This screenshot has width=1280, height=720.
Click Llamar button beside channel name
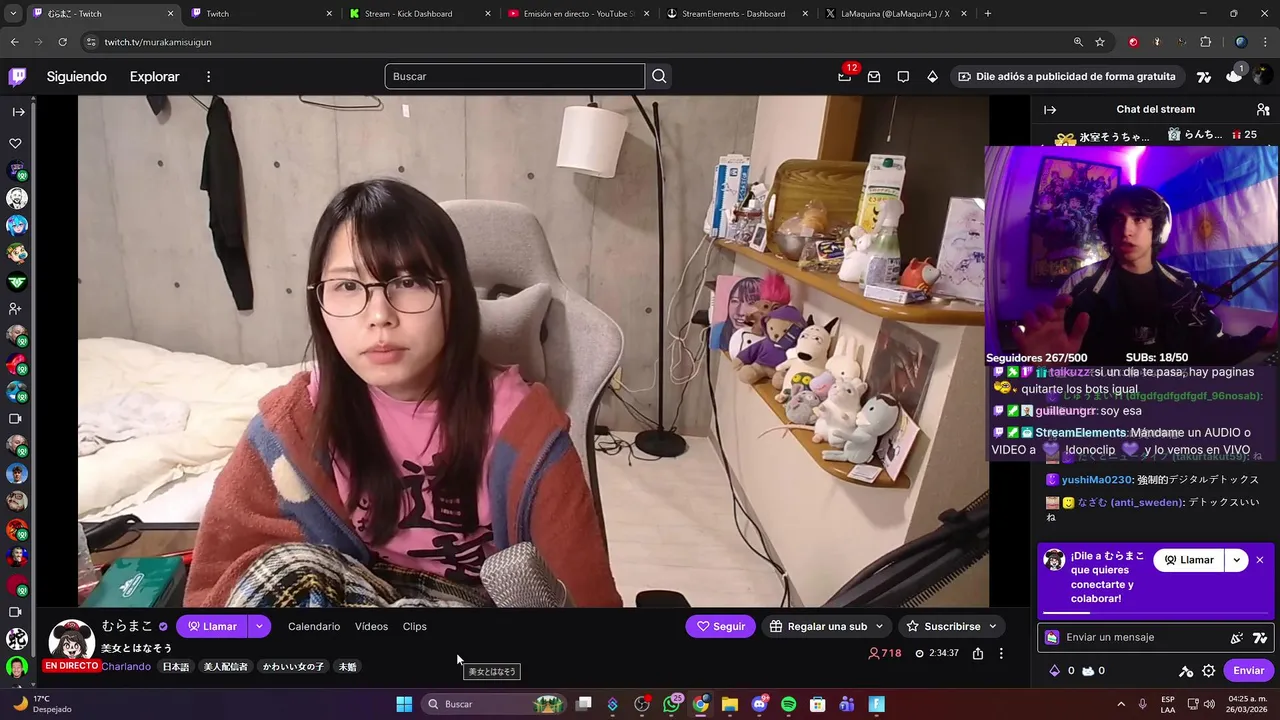coord(212,626)
